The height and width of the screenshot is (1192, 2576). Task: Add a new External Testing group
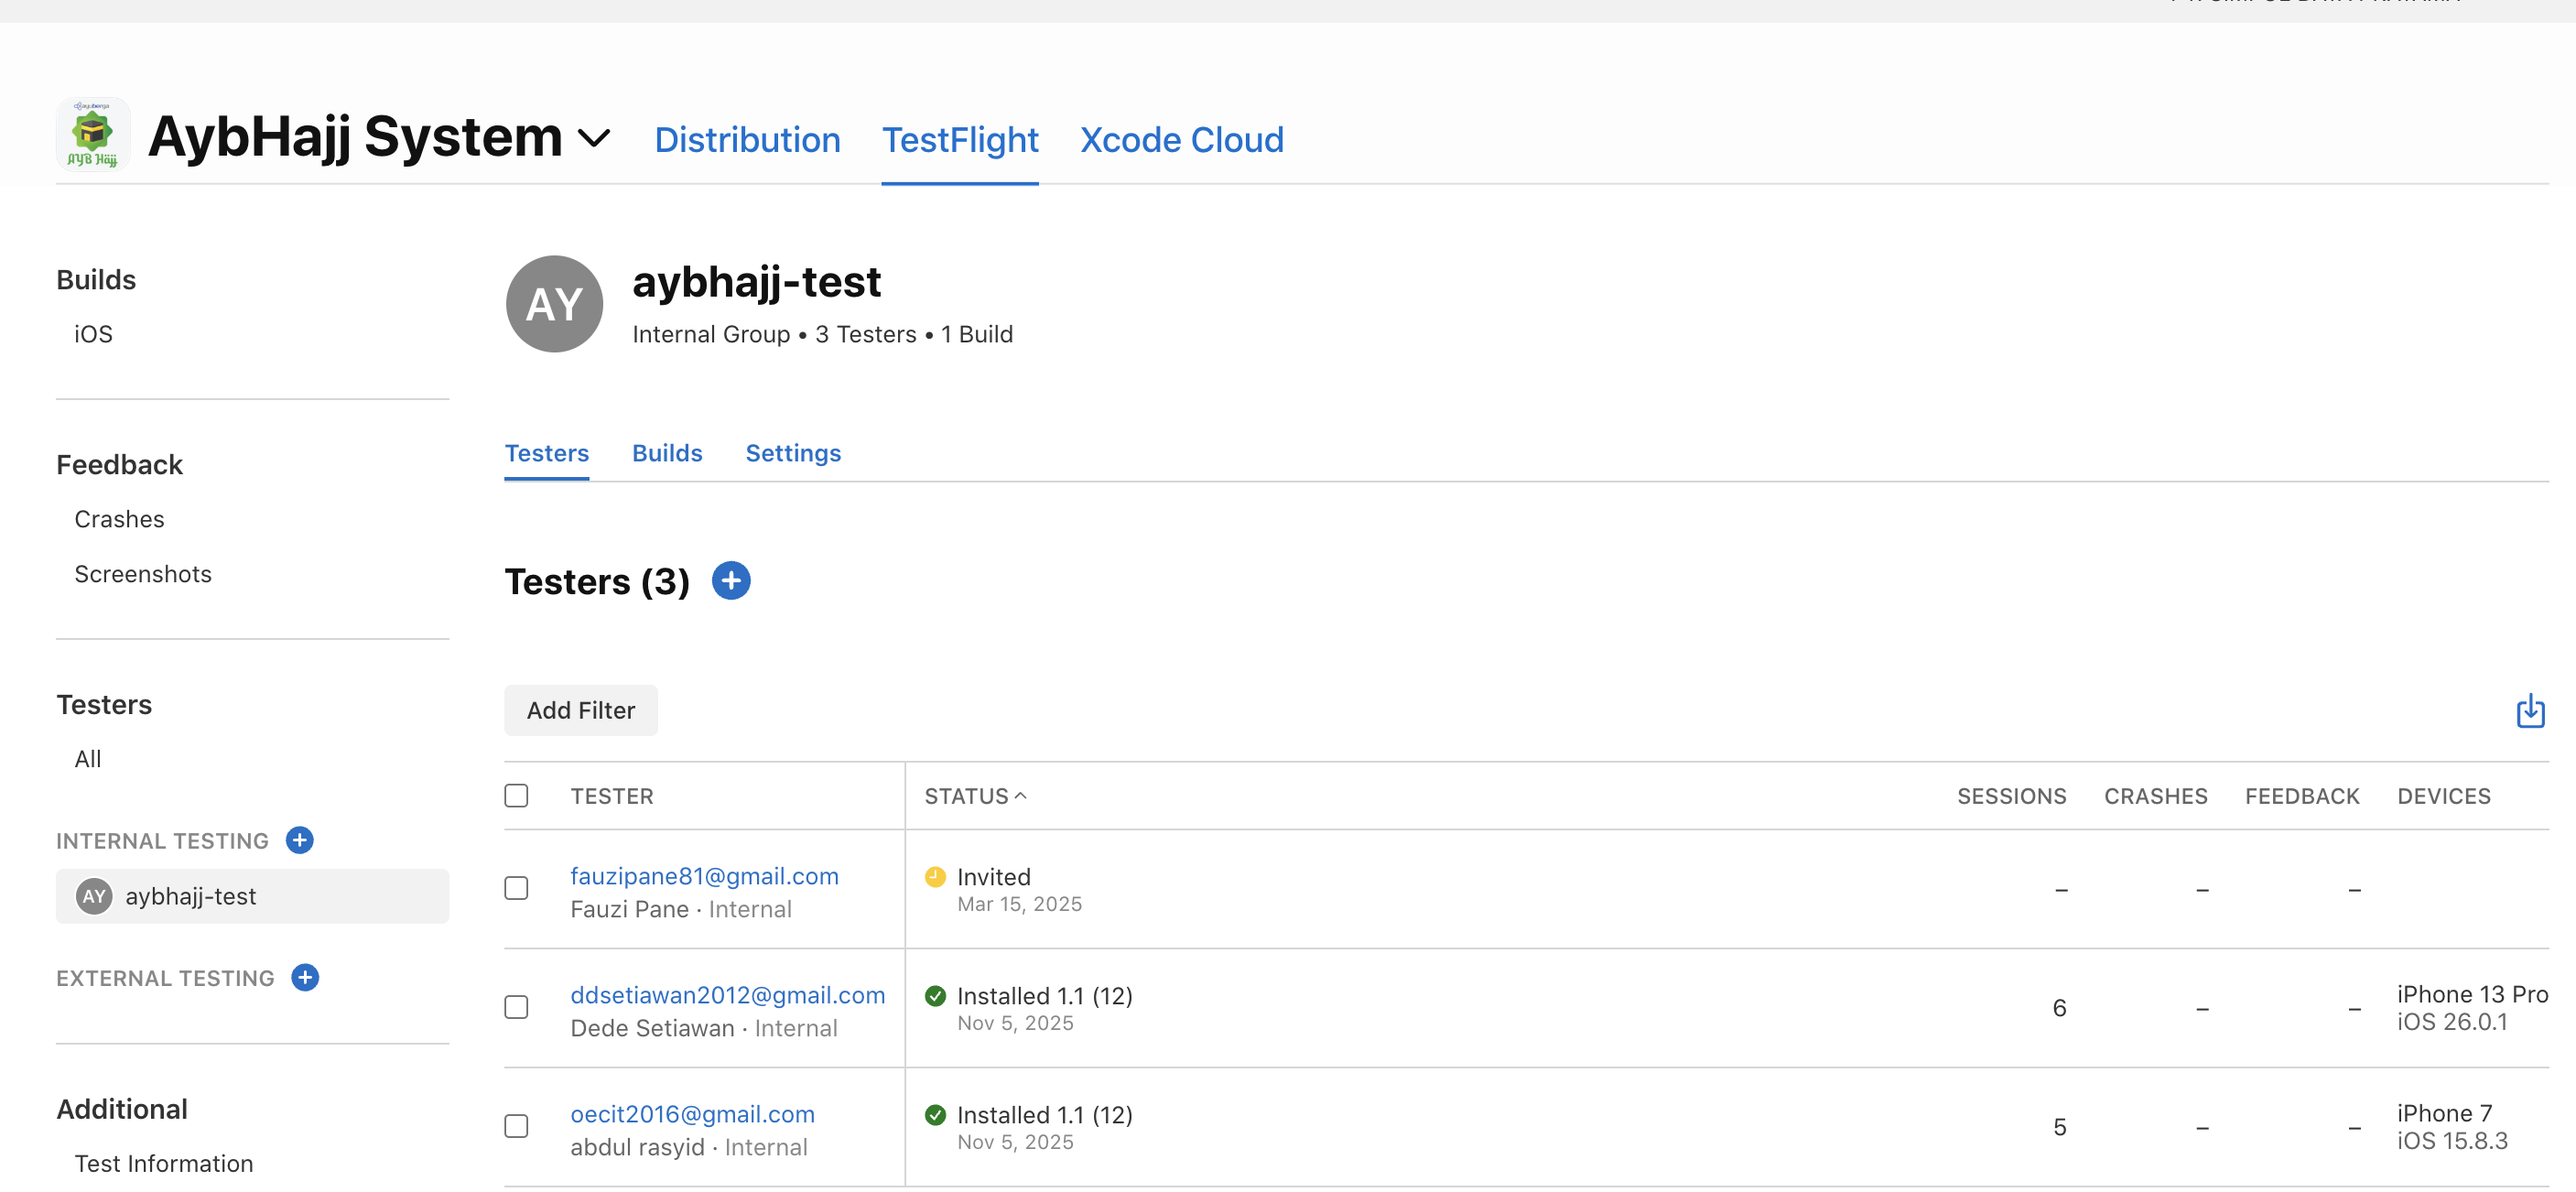[305, 977]
